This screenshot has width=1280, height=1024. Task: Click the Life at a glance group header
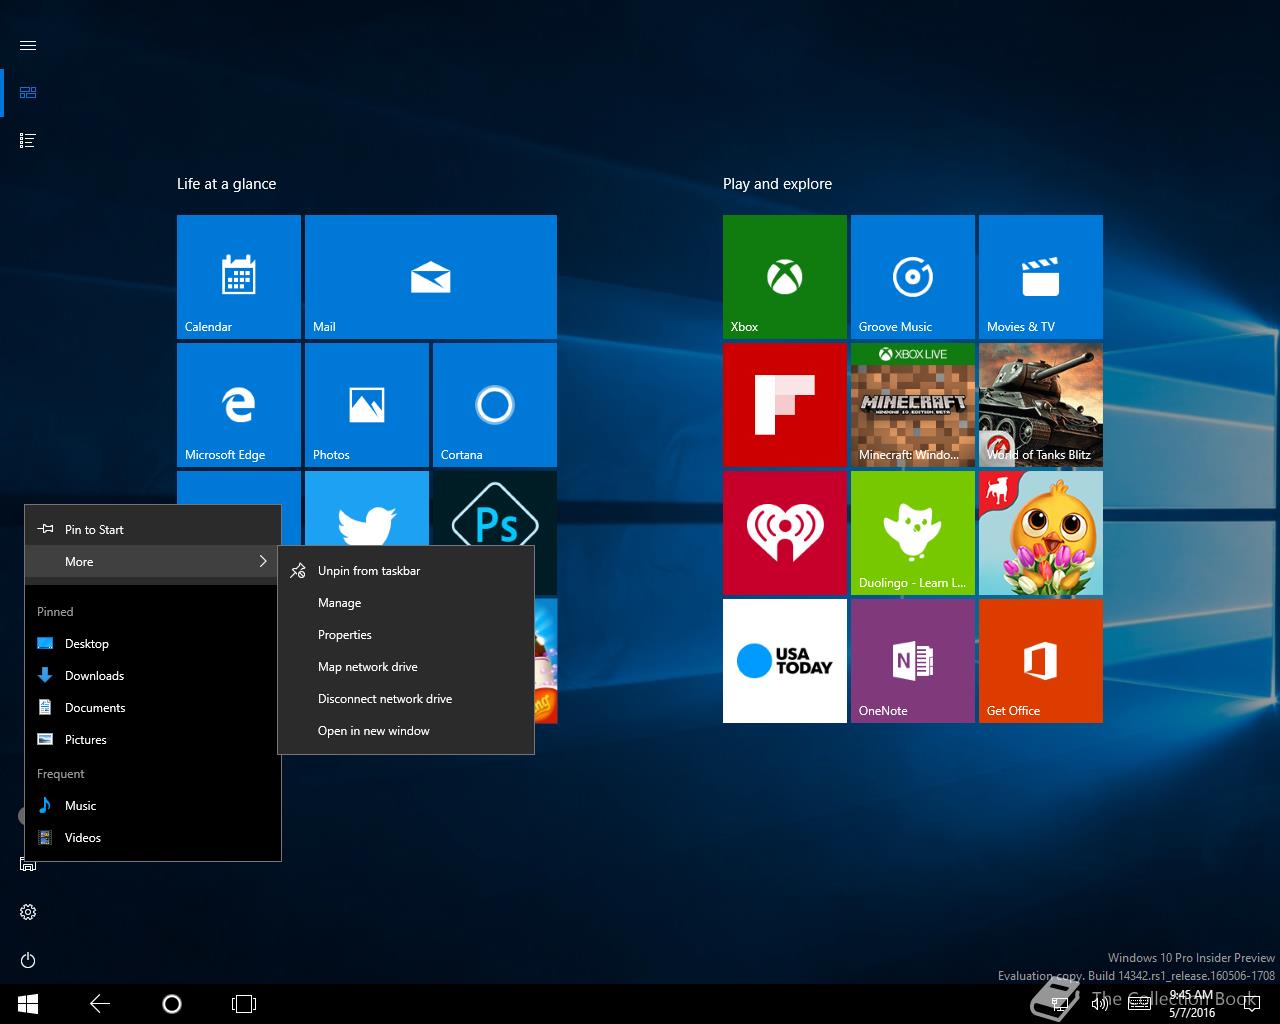click(x=227, y=184)
